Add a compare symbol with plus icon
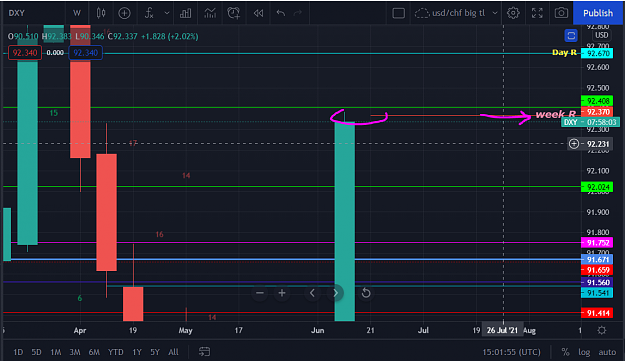 tap(124, 13)
